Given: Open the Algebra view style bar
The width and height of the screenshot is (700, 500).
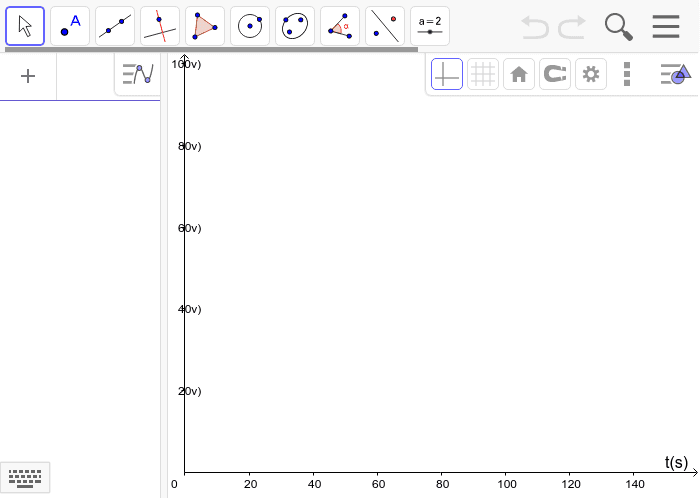Looking at the screenshot, I should [x=138, y=74].
